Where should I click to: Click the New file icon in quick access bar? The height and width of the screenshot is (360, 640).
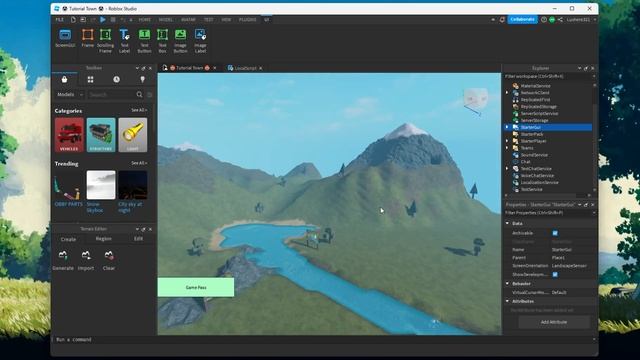click(73, 20)
